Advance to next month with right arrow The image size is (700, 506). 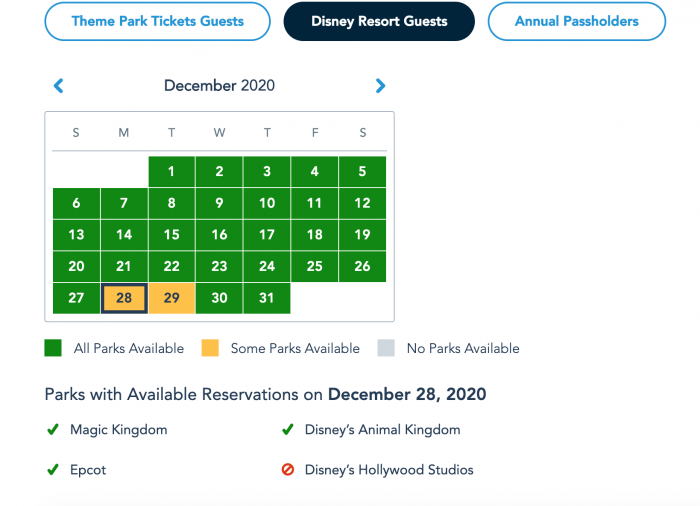(x=380, y=86)
